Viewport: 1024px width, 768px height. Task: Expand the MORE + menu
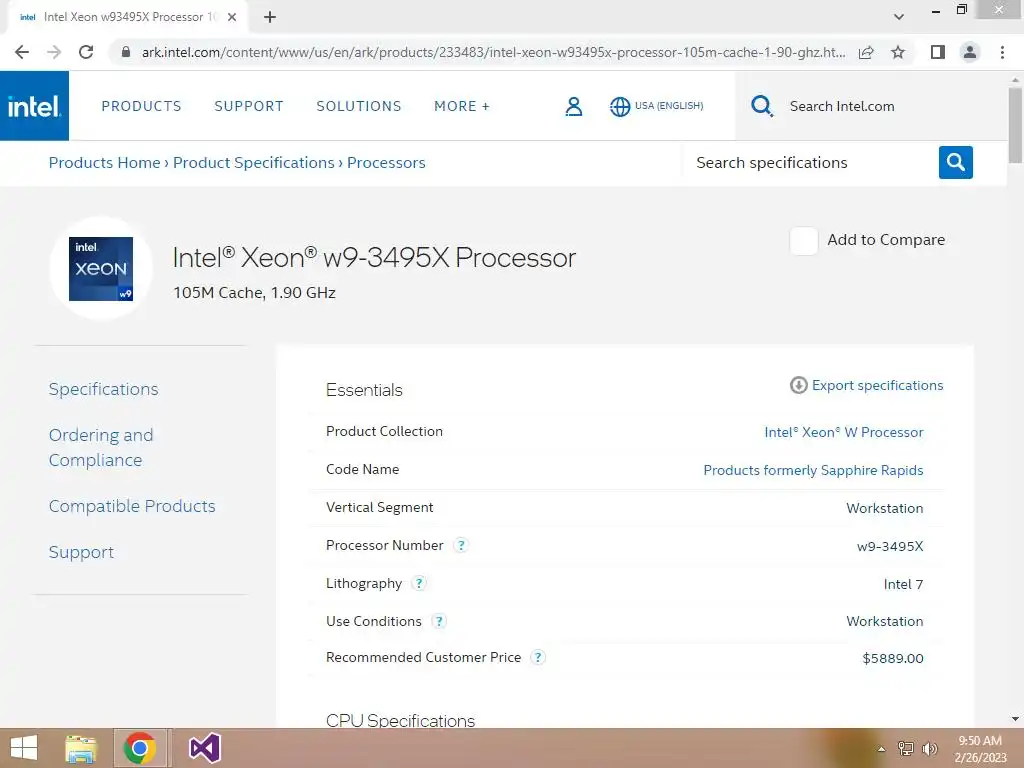(462, 106)
